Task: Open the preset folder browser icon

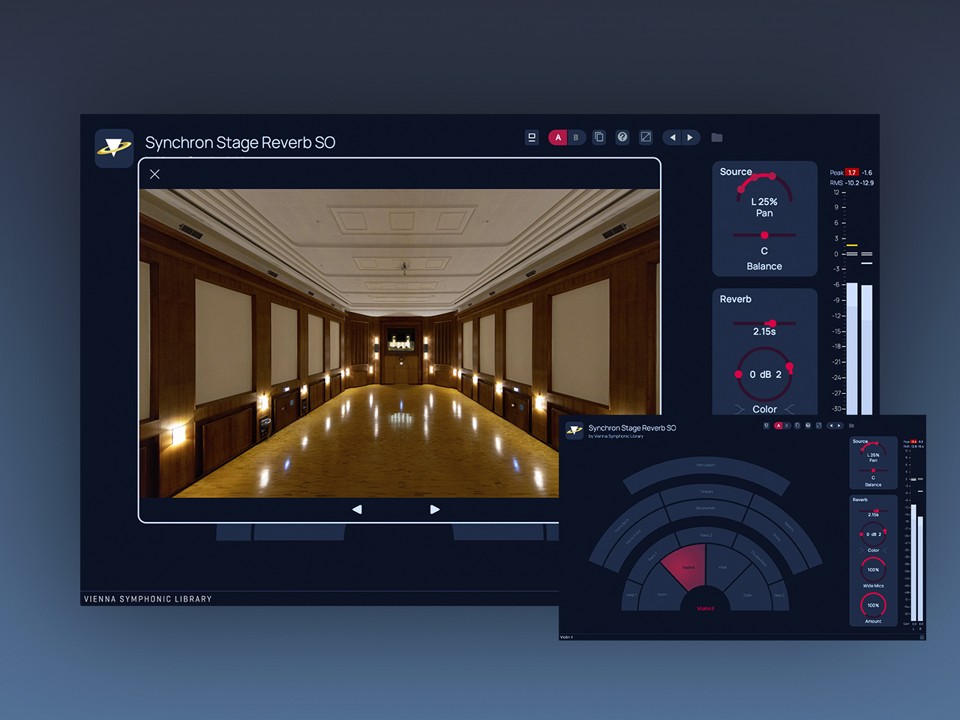Action: pyautogui.click(x=717, y=137)
